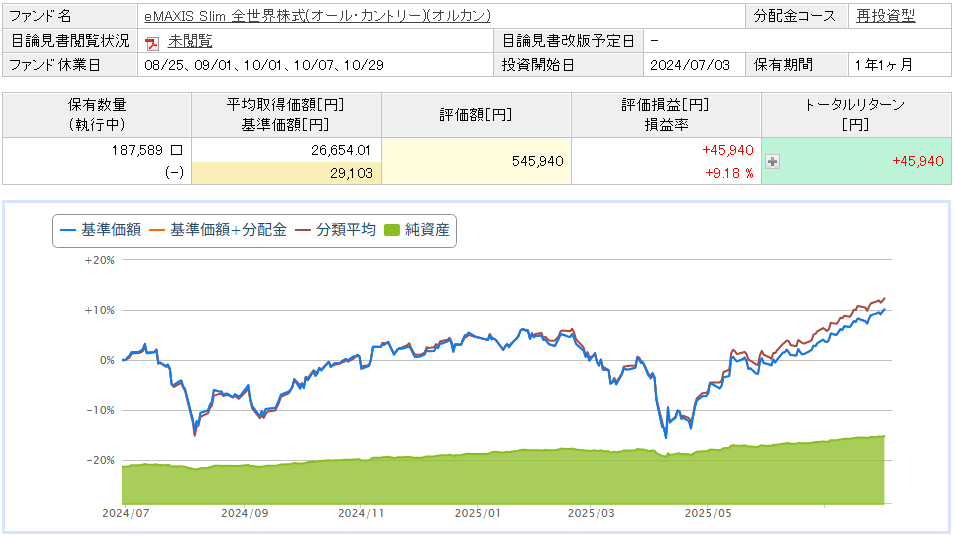This screenshot has height=535, width=954.
Task: Click the 2025/01 axis label on chart
Action: (478, 513)
